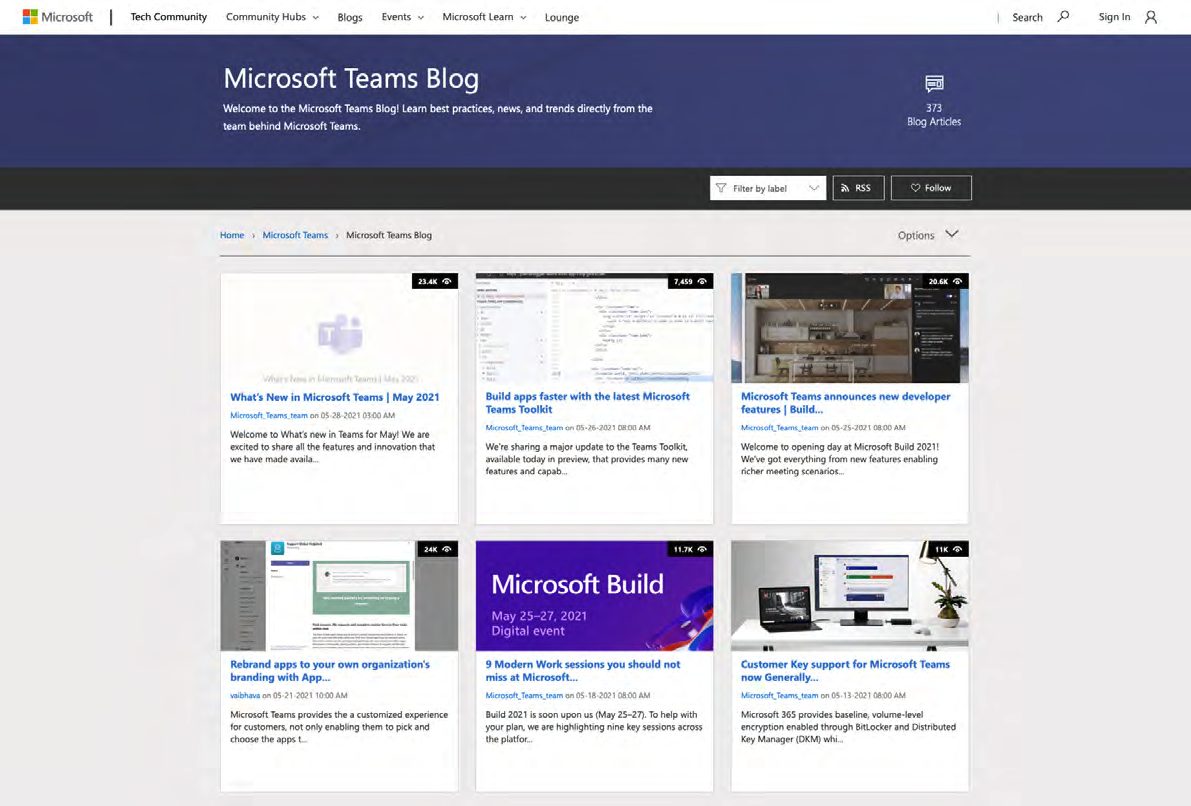Image resolution: width=1191 pixels, height=806 pixels.
Task: Open the Lounge navigation item
Action: coord(561,17)
